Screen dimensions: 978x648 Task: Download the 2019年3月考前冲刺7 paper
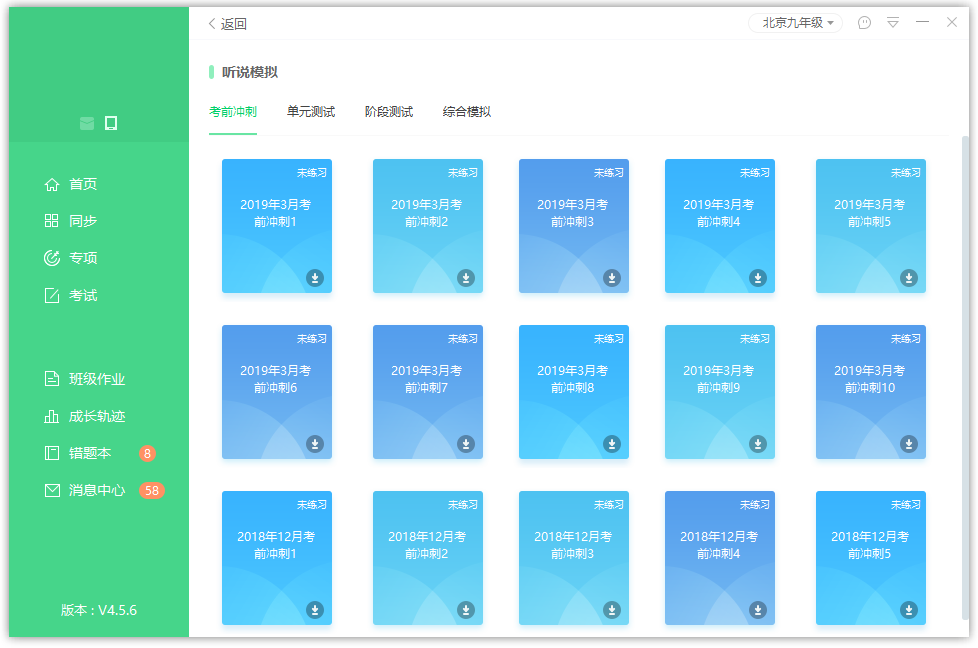(466, 443)
